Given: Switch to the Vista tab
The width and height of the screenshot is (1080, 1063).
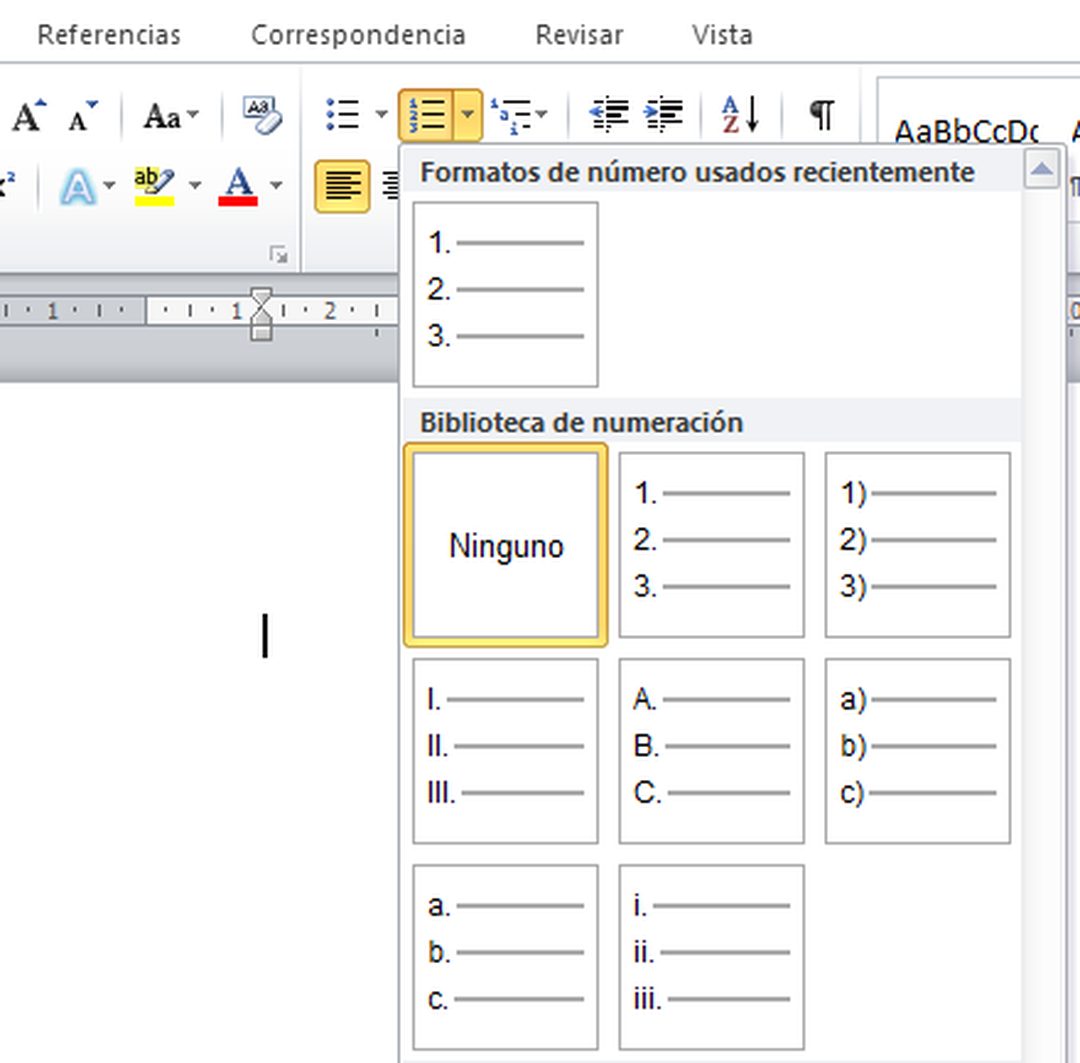Looking at the screenshot, I should click(x=722, y=35).
